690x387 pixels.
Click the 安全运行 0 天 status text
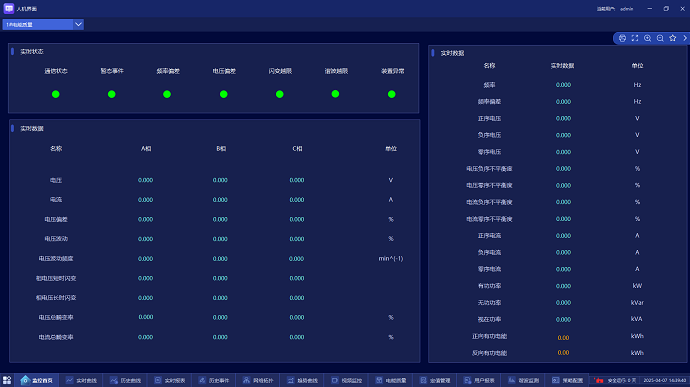pos(621,380)
